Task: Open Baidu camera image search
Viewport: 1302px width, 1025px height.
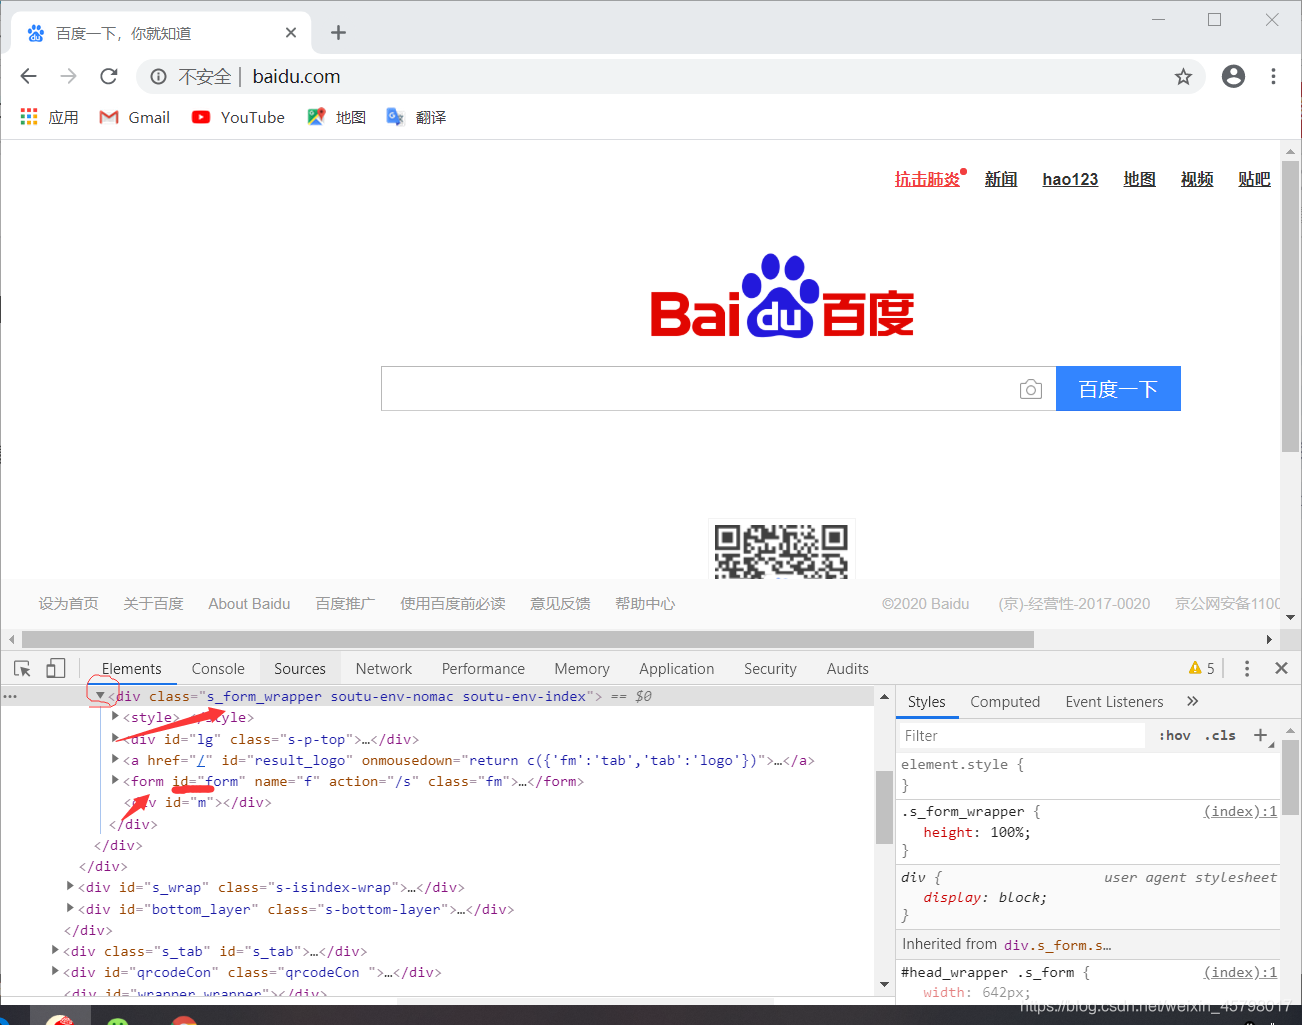Action: tap(1031, 389)
